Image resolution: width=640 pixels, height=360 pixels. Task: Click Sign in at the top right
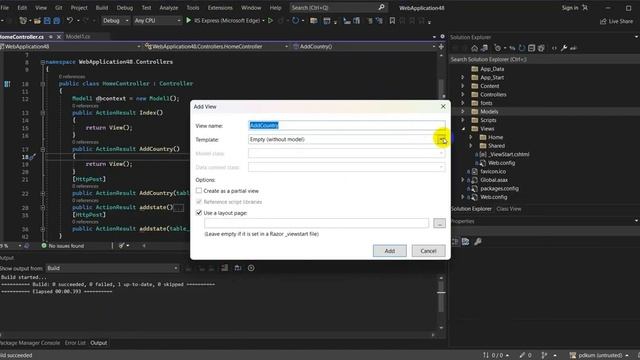pyautogui.click(x=570, y=8)
